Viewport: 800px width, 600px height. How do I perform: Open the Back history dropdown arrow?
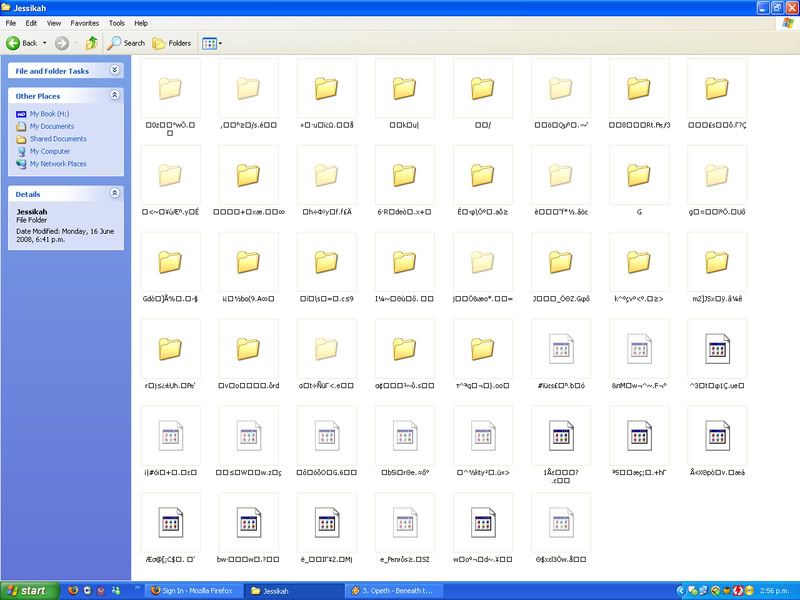pyautogui.click(x=43, y=43)
